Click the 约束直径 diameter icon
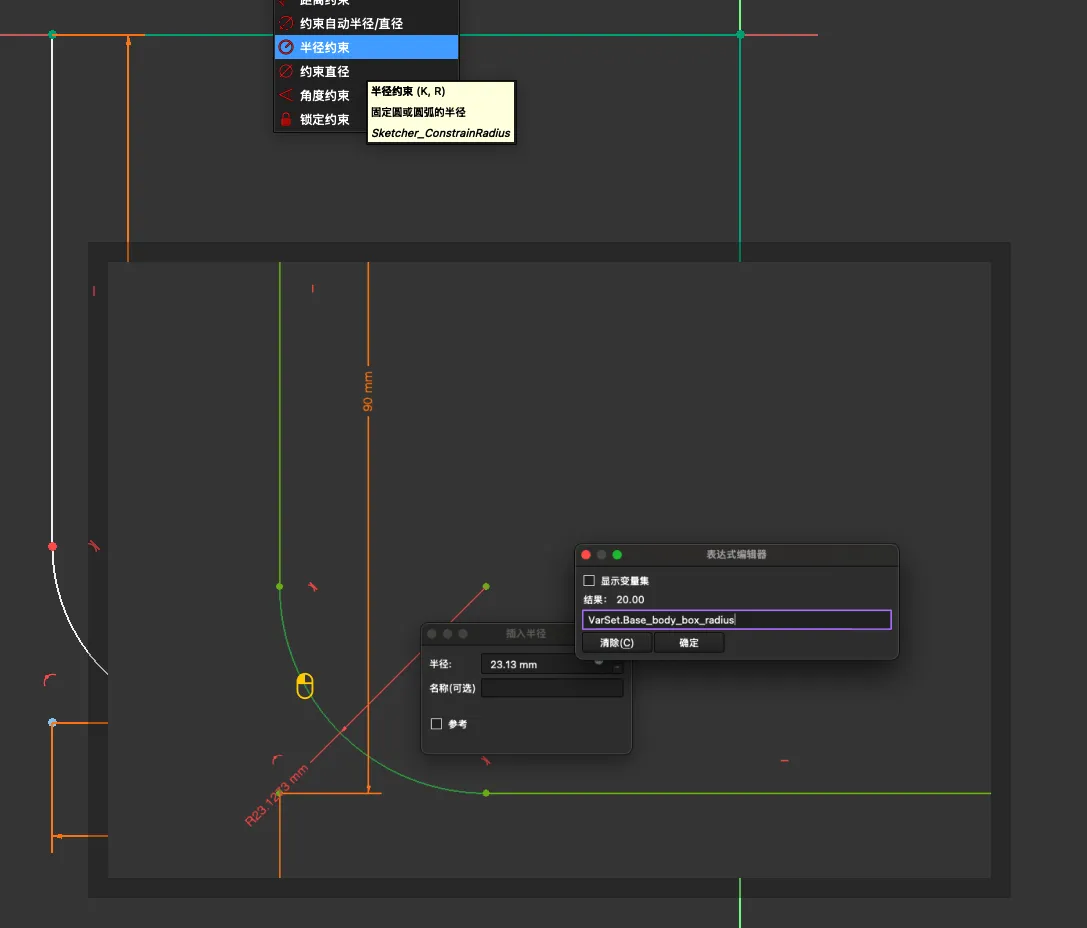Screen dimensions: 1087x928 286,72
